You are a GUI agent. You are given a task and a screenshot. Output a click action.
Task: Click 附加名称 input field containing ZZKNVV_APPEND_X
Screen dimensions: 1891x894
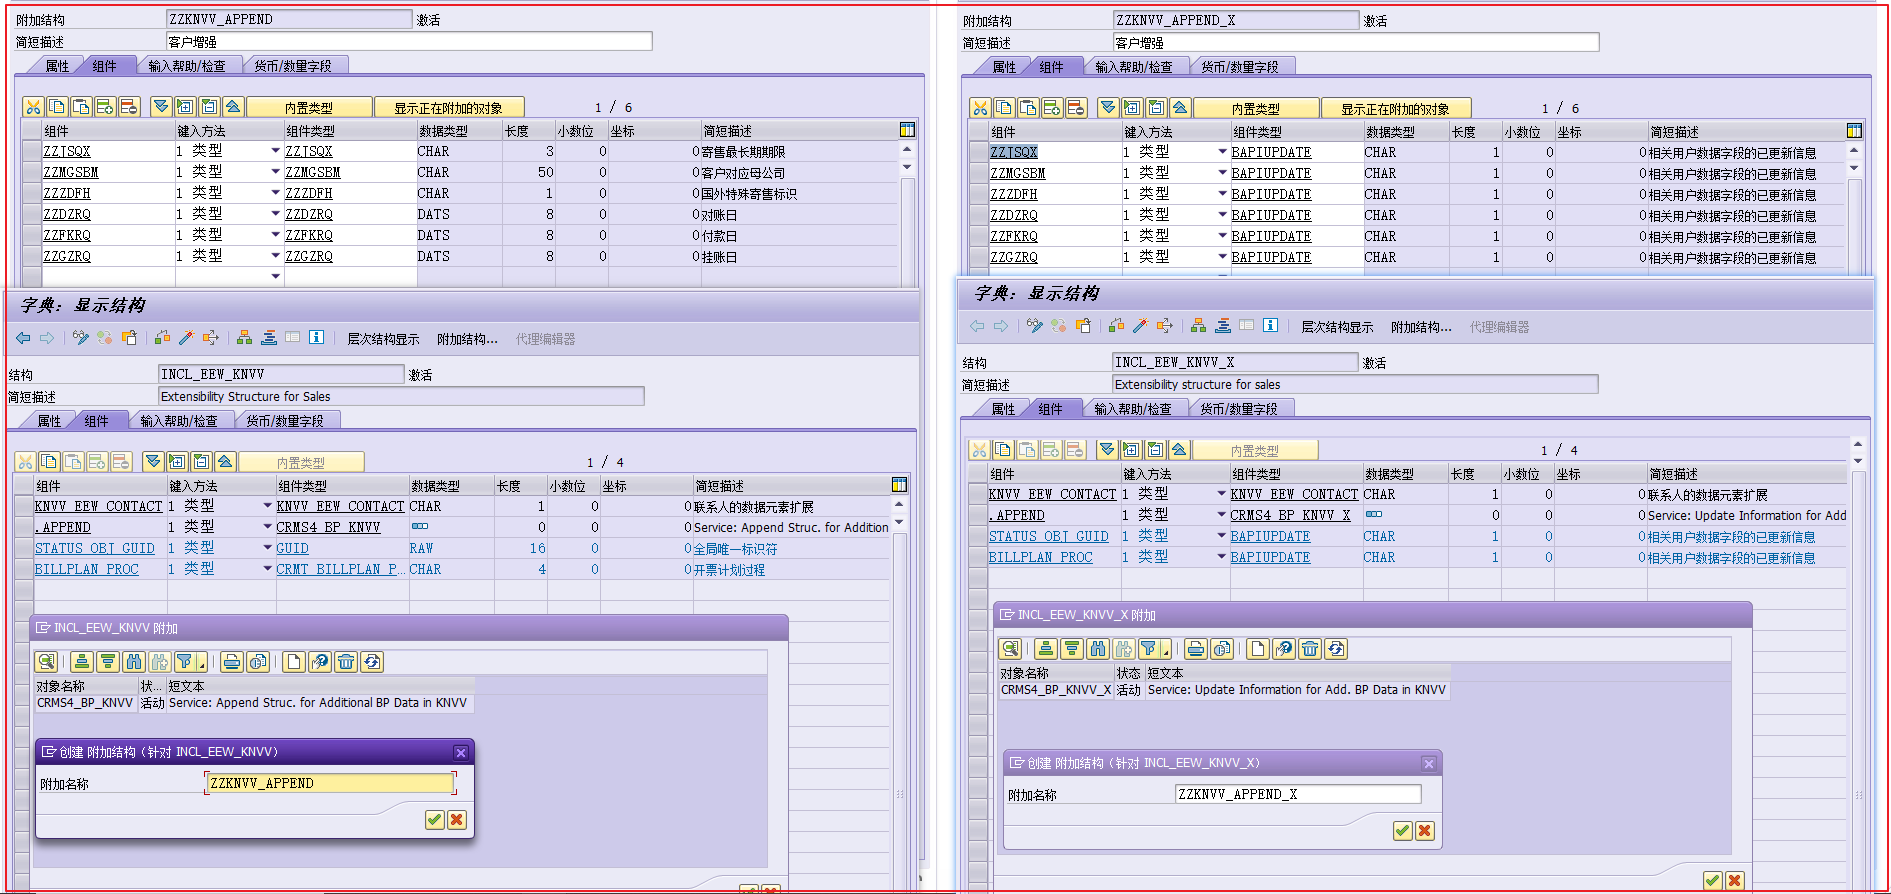[1298, 794]
